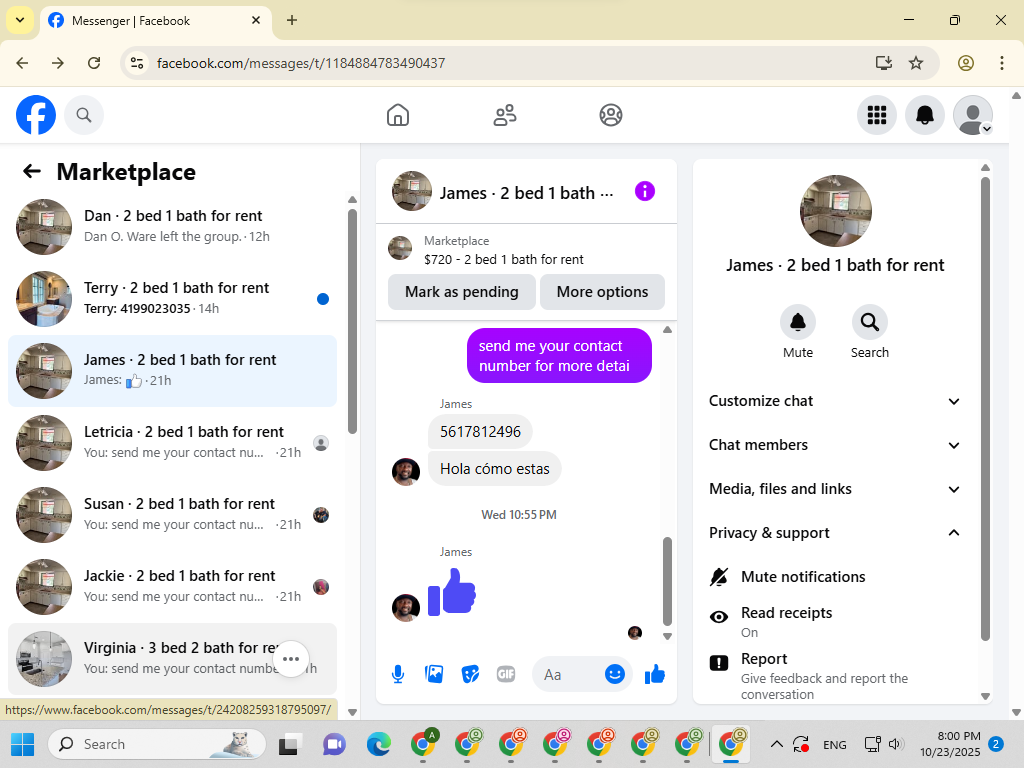
Task: Click the Windows Start button
Action: click(x=23, y=744)
